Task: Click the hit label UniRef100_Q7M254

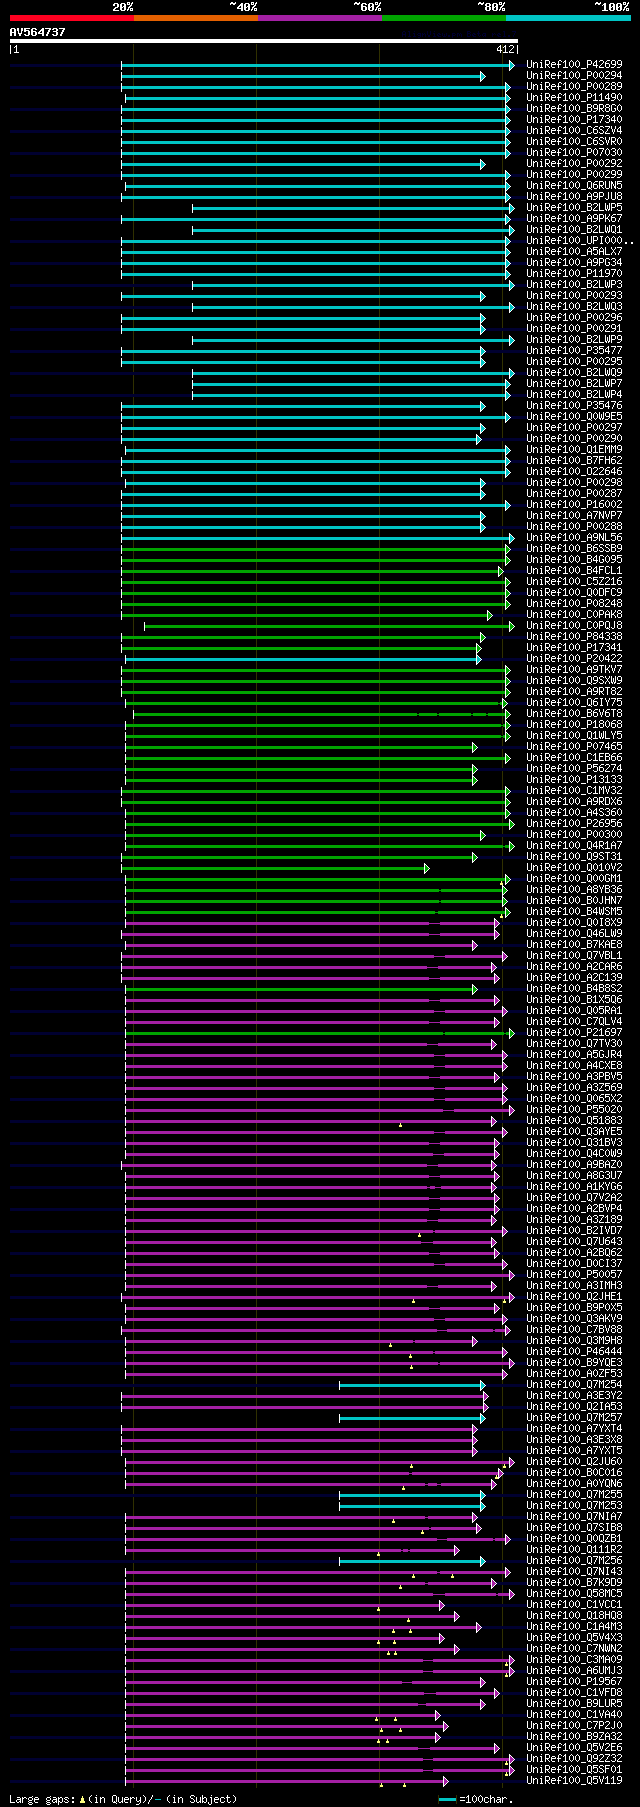Action: coord(574,1385)
